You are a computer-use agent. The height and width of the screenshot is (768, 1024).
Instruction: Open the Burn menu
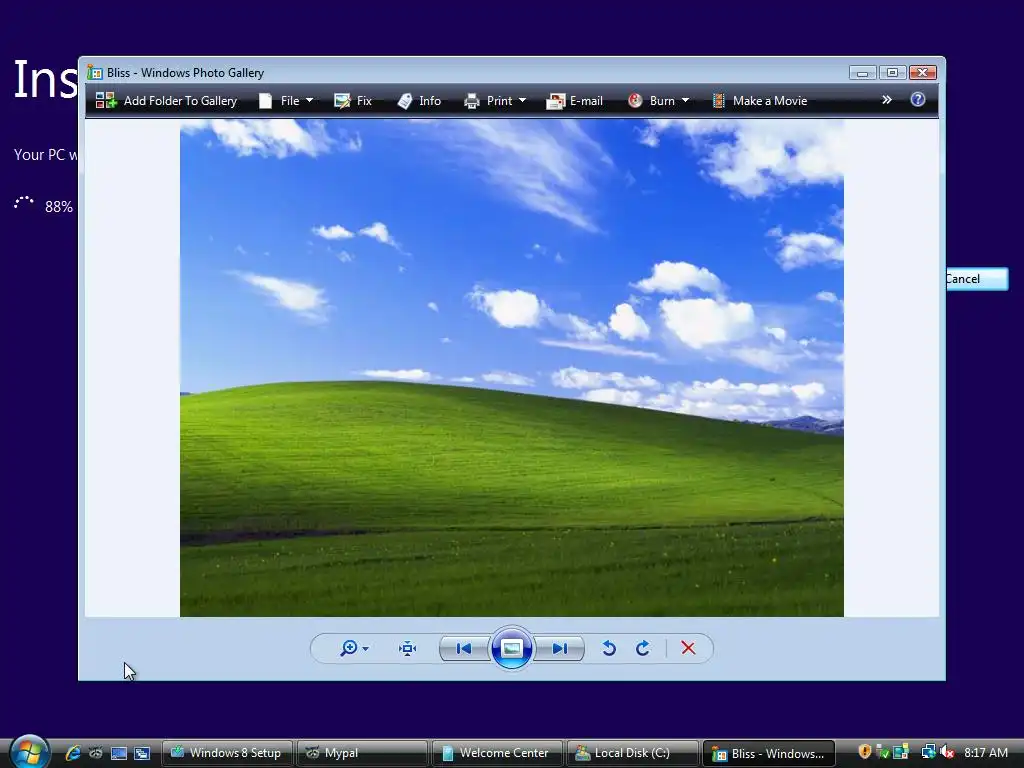click(x=658, y=101)
